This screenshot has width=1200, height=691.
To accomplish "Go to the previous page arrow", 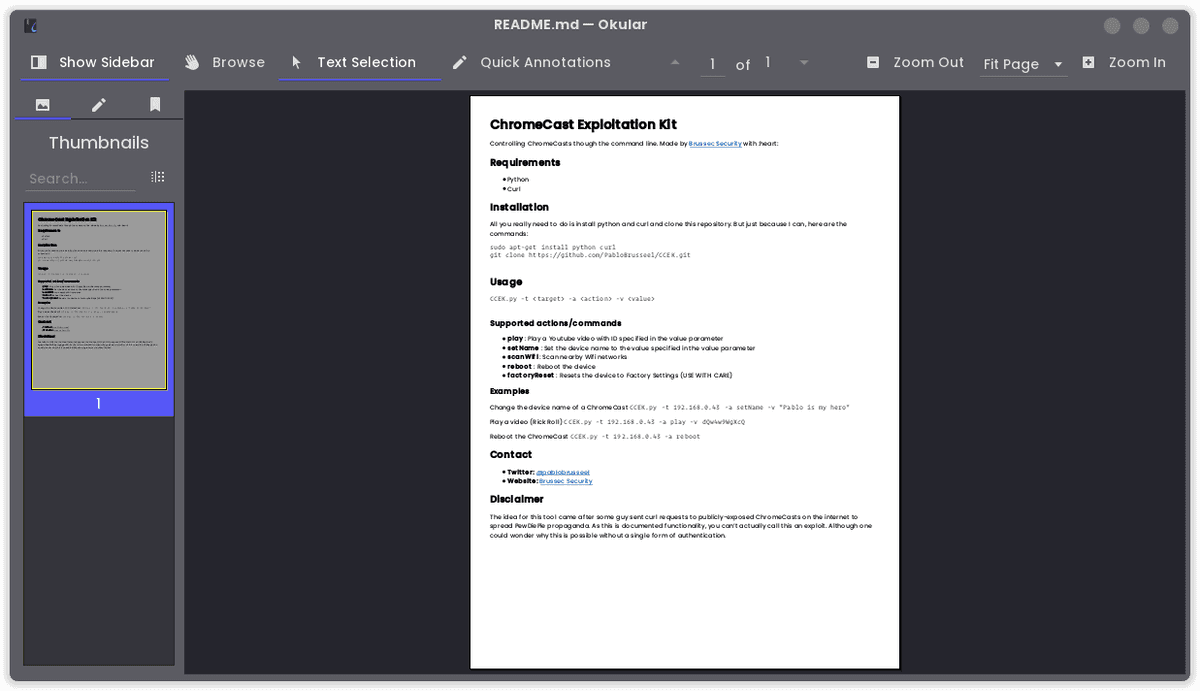I will pyautogui.click(x=675, y=62).
